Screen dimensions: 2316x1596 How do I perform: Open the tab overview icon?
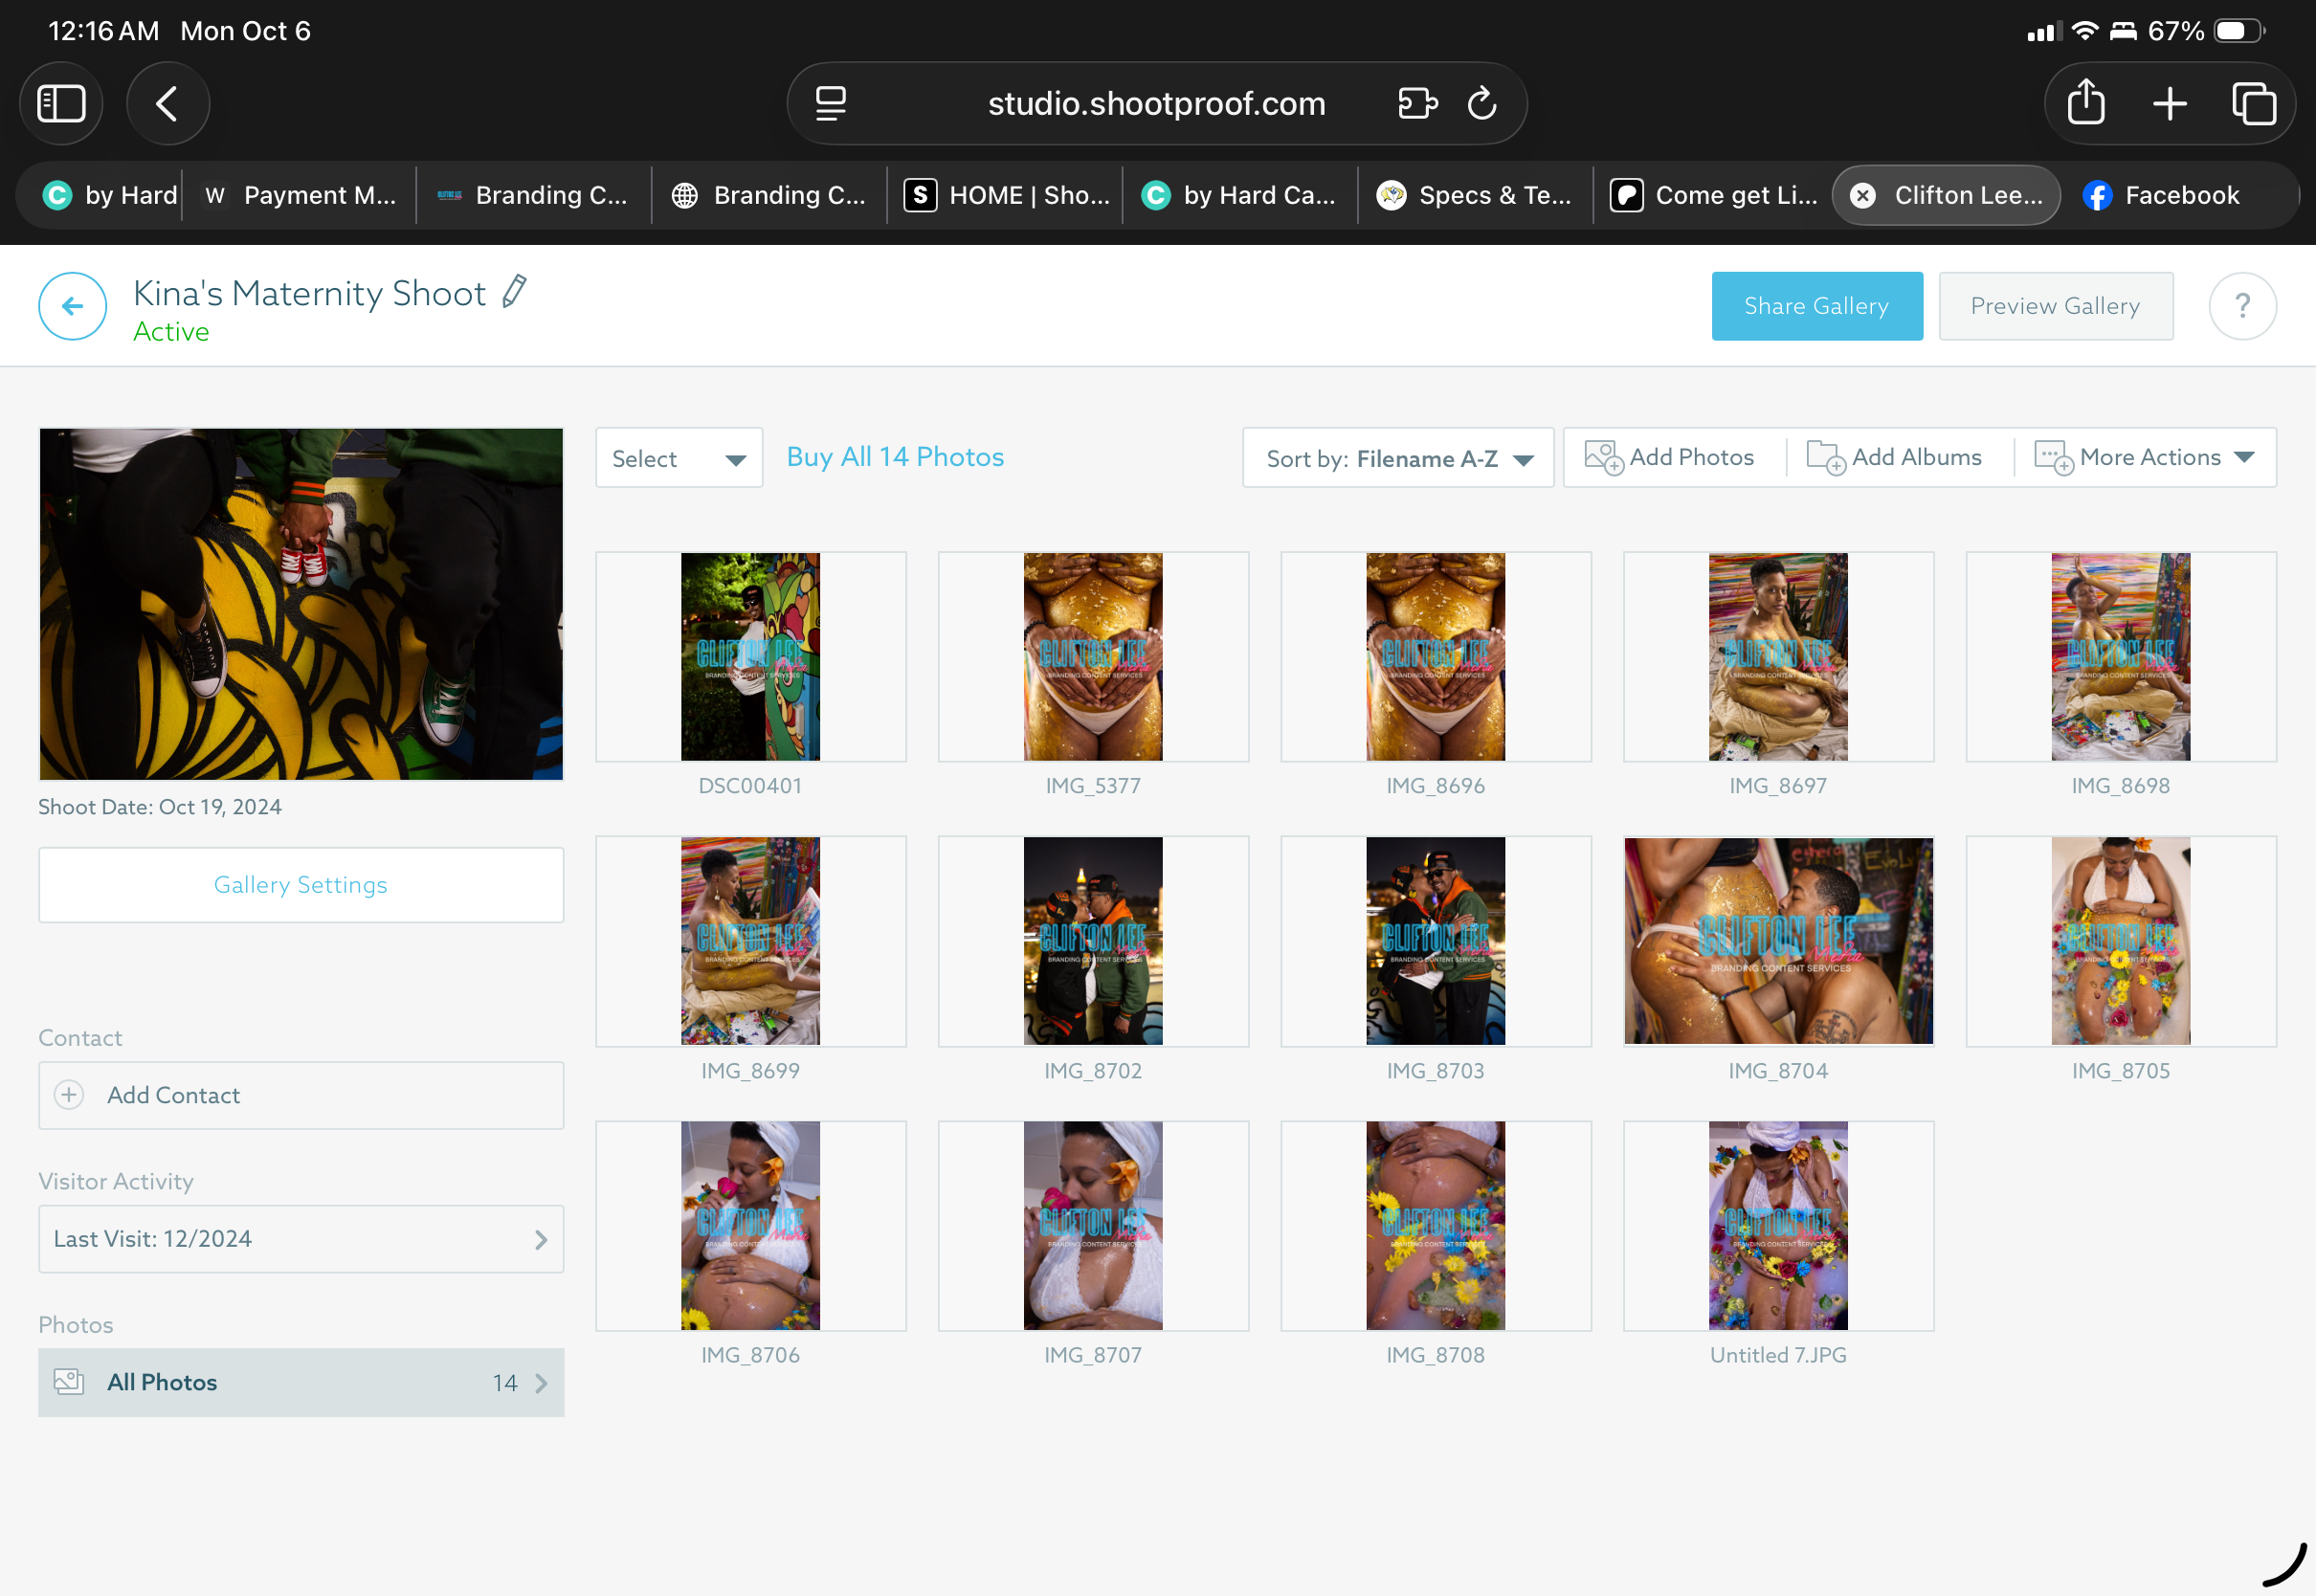pyautogui.click(x=2253, y=103)
